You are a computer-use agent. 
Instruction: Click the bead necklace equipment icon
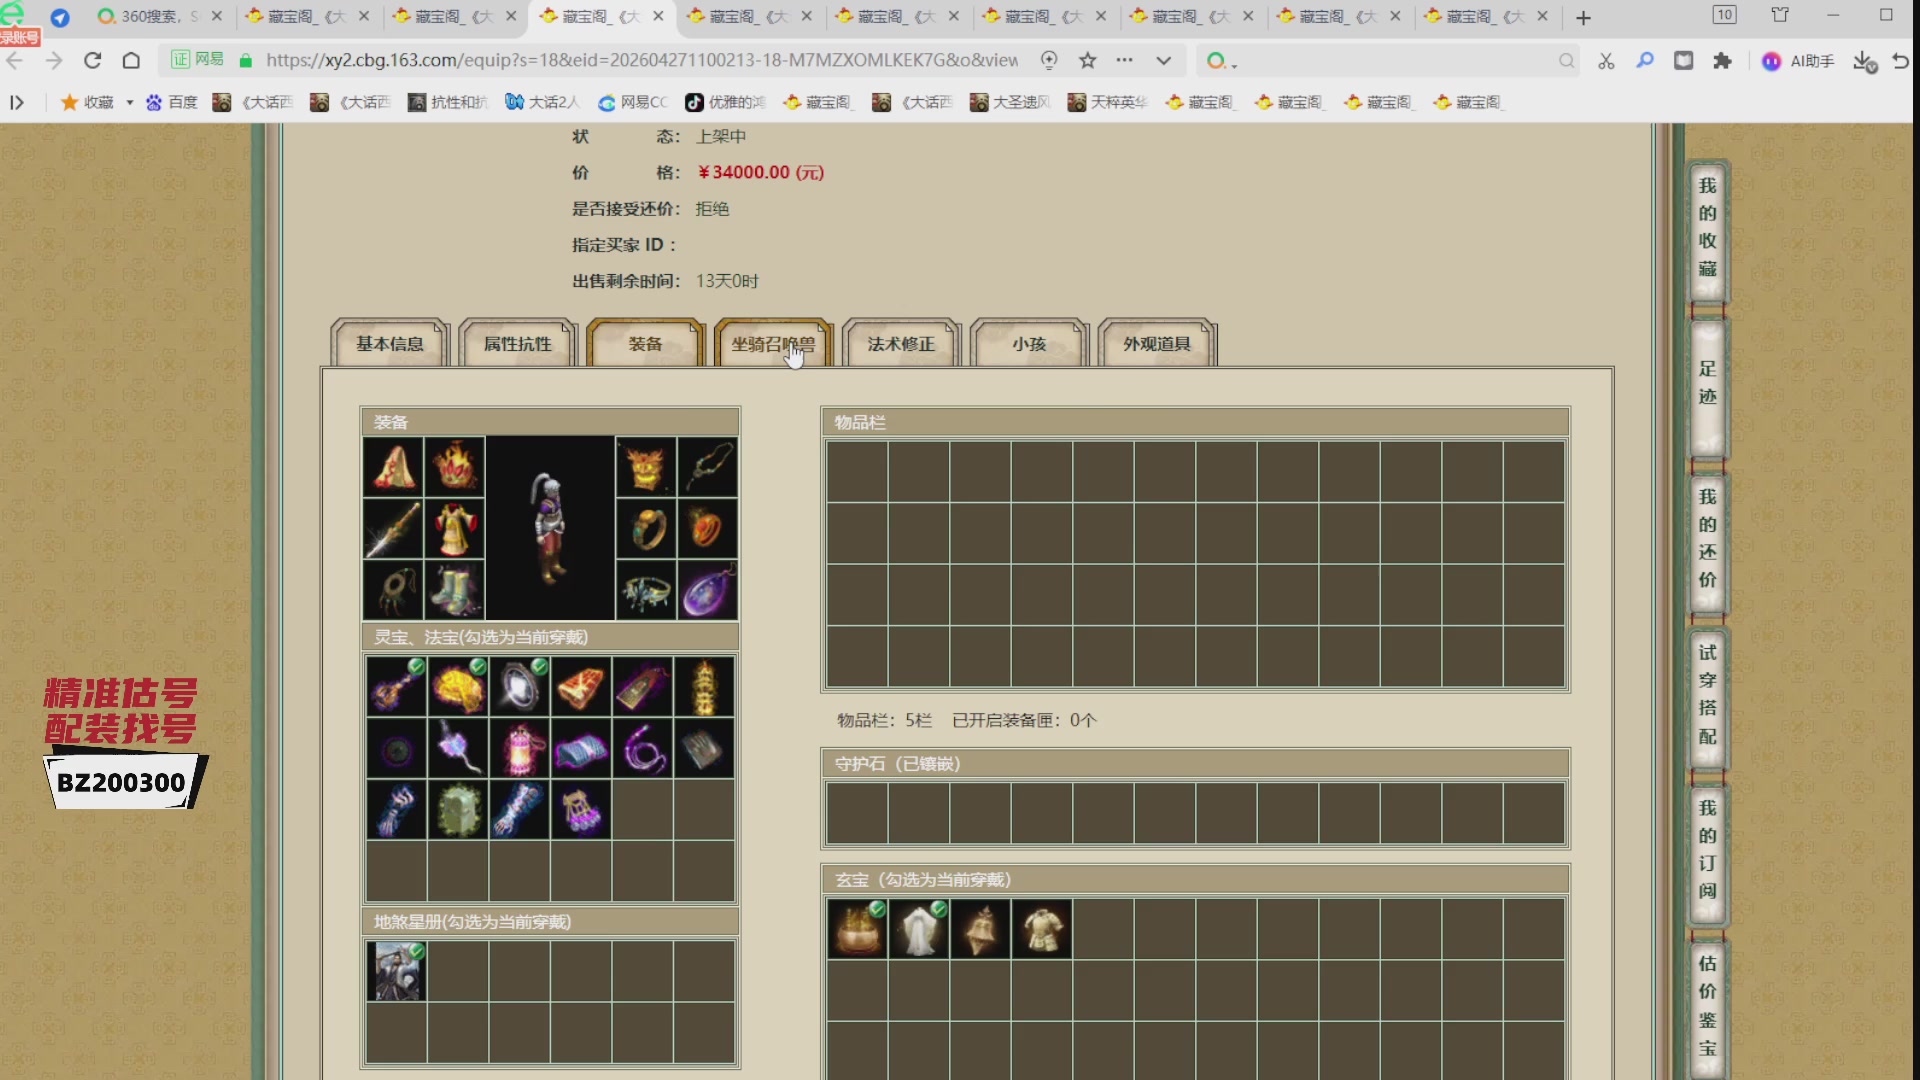[x=708, y=466]
